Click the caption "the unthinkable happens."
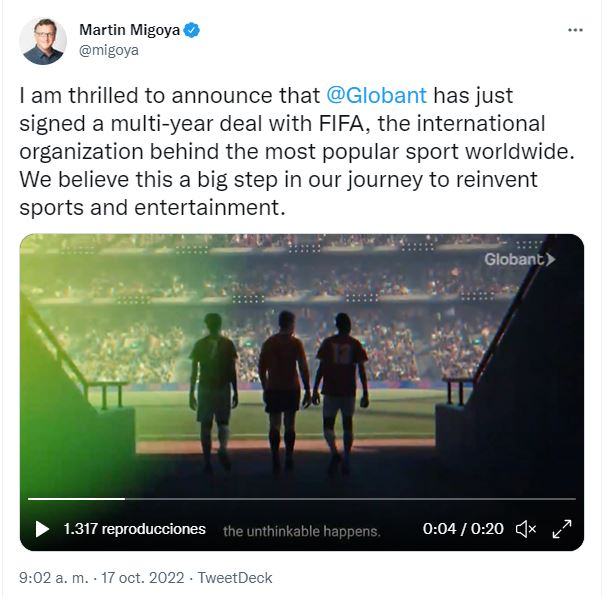 [301, 531]
